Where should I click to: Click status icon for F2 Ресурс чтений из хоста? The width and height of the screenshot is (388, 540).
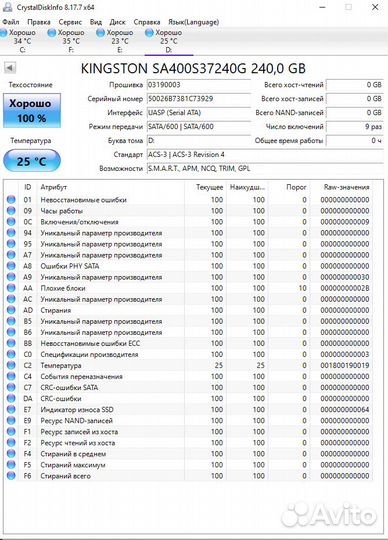[x=11, y=442]
